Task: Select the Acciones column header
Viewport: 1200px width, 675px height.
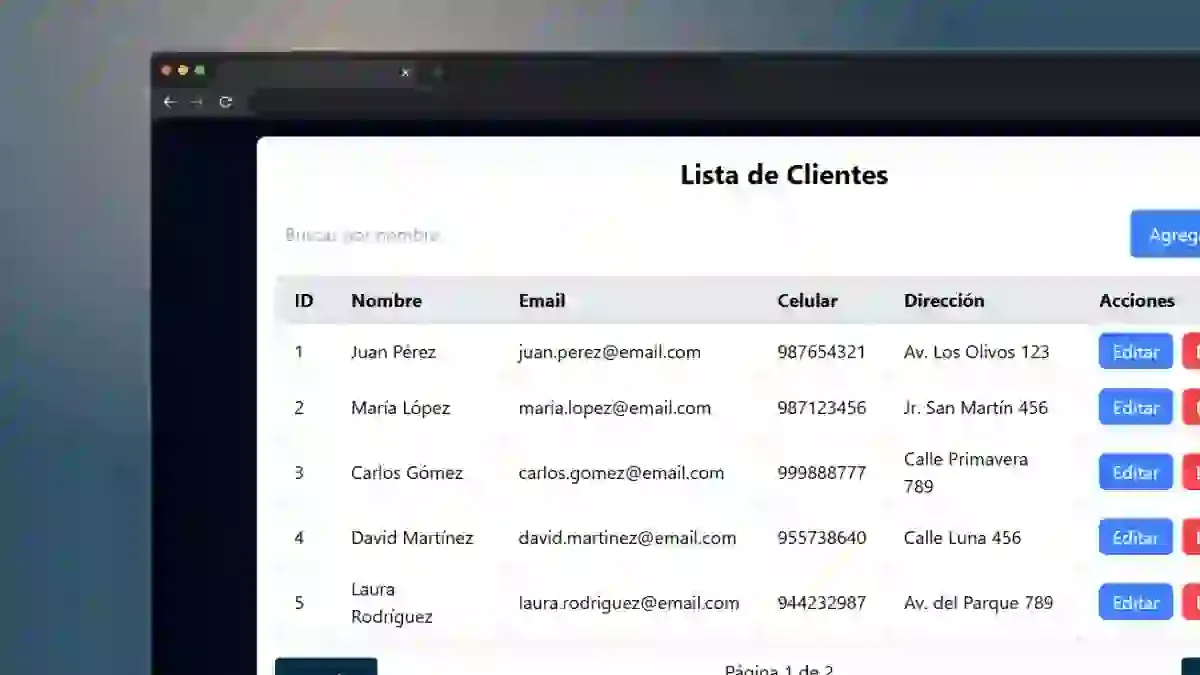Action: point(1137,301)
